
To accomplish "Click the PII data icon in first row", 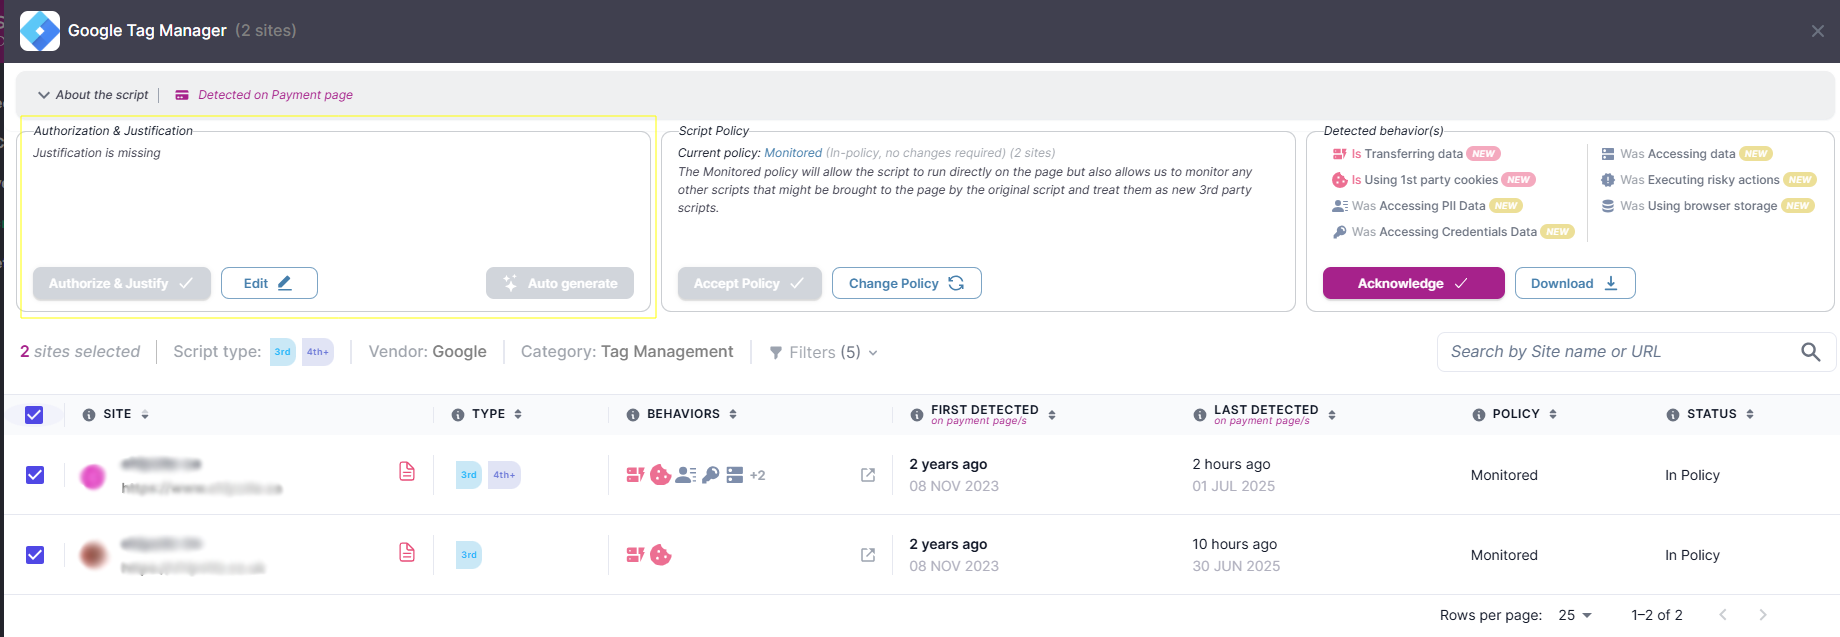I will [685, 475].
